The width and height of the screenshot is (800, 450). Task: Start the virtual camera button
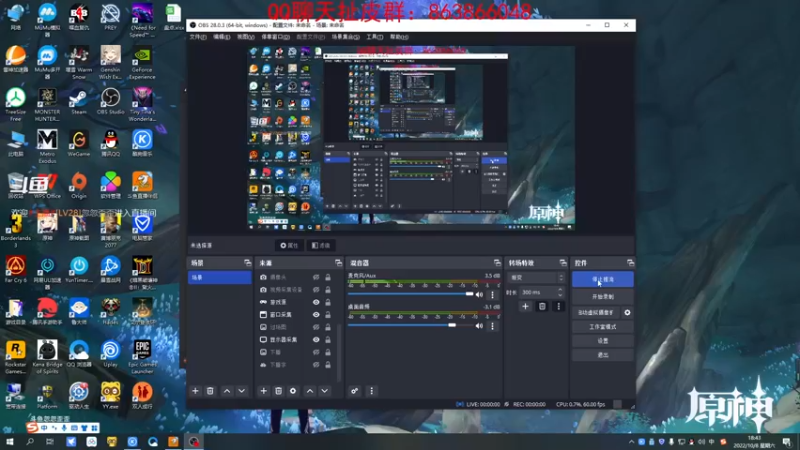[x=595, y=312]
